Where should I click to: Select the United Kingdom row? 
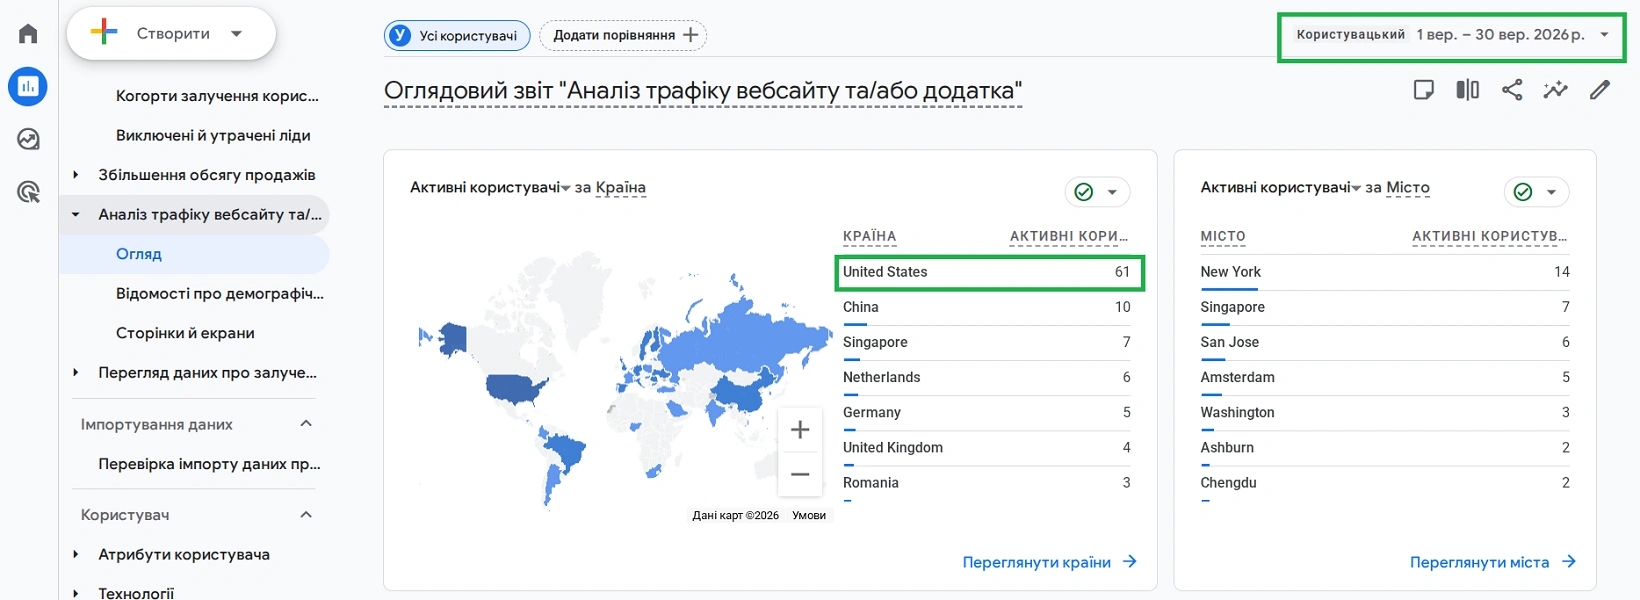pyautogui.click(x=986, y=447)
